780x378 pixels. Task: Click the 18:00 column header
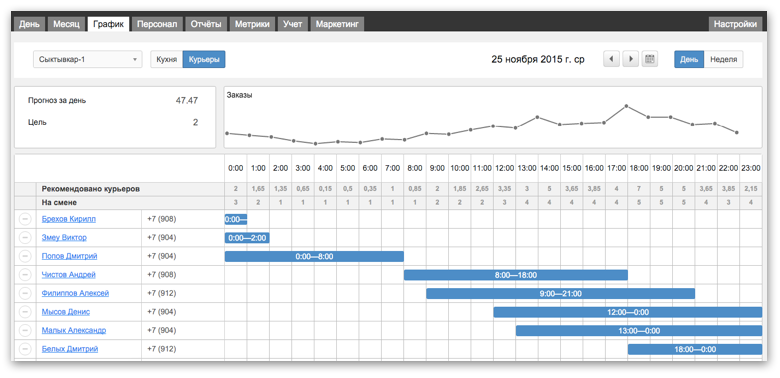pyautogui.click(x=639, y=169)
